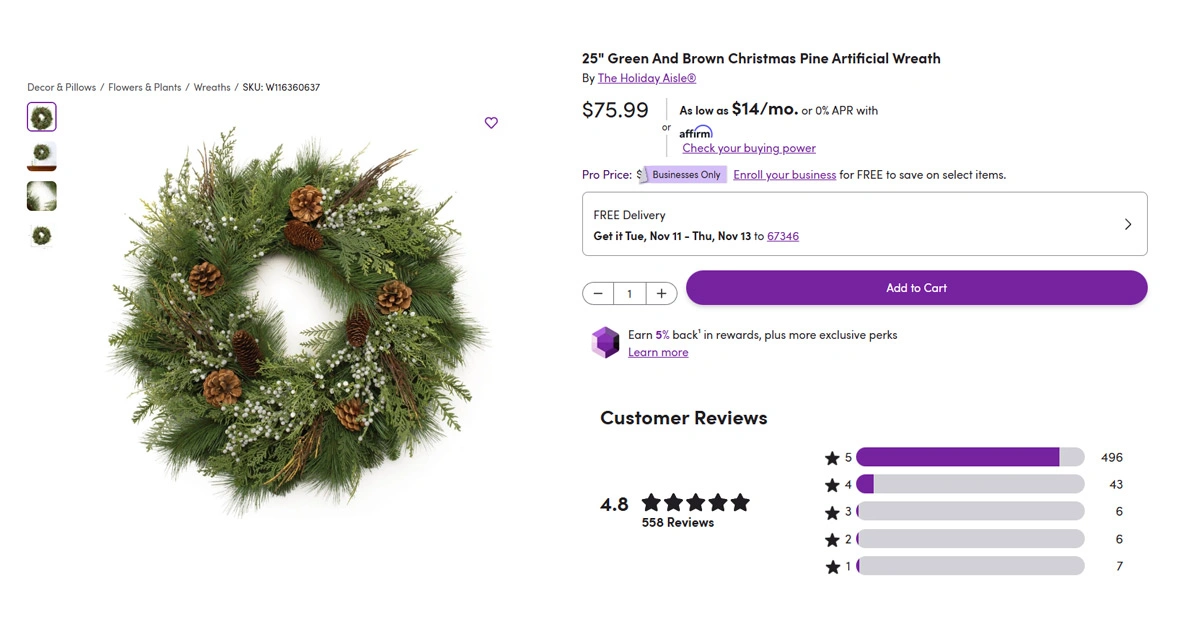Select the third wreath thumbnail
Screen dimensions: 1202x634
42,196
